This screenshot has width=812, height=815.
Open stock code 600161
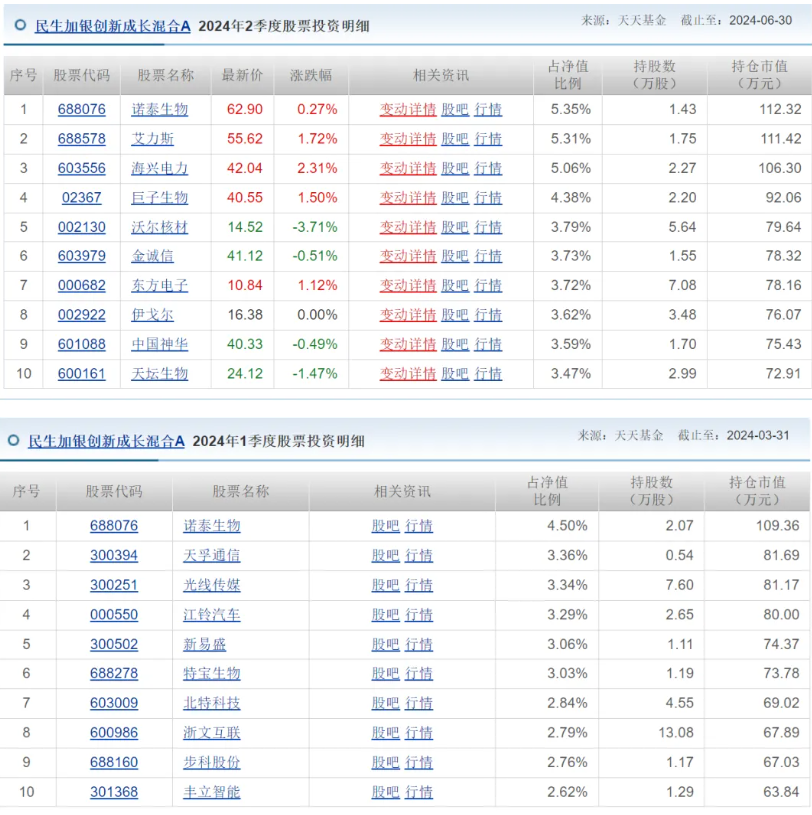[x=82, y=374]
